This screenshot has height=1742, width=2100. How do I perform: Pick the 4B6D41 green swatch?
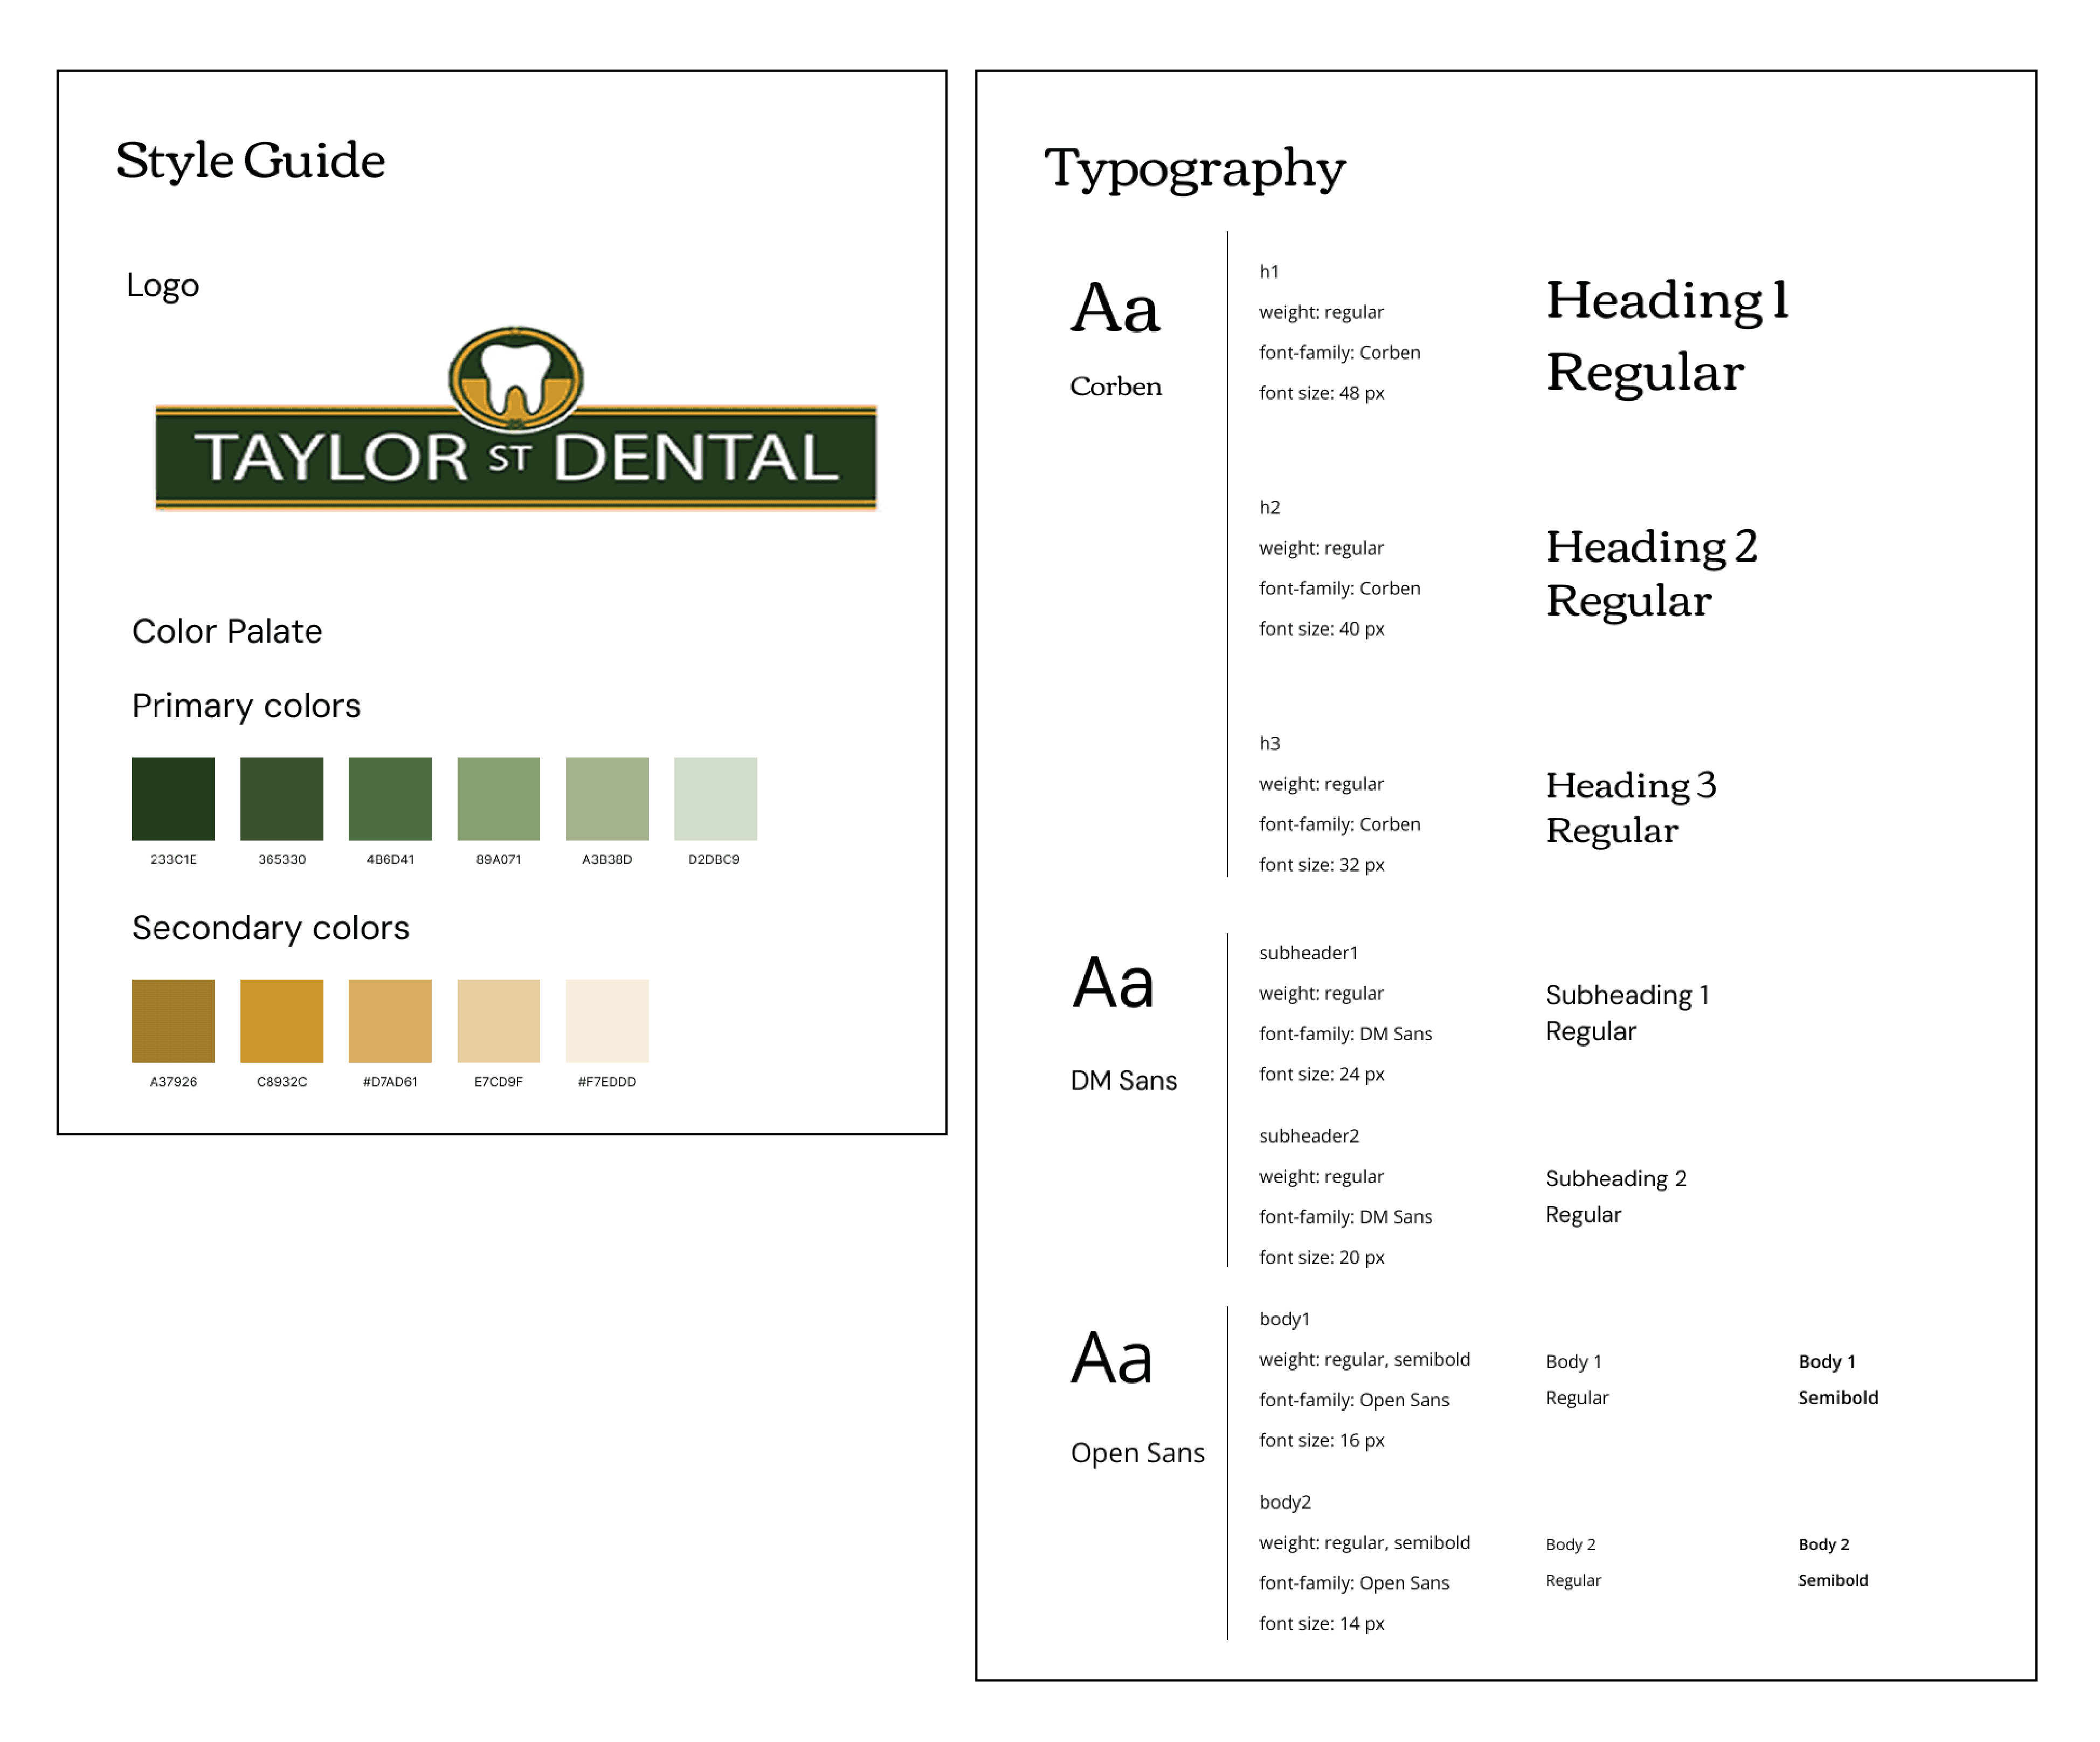tap(390, 798)
